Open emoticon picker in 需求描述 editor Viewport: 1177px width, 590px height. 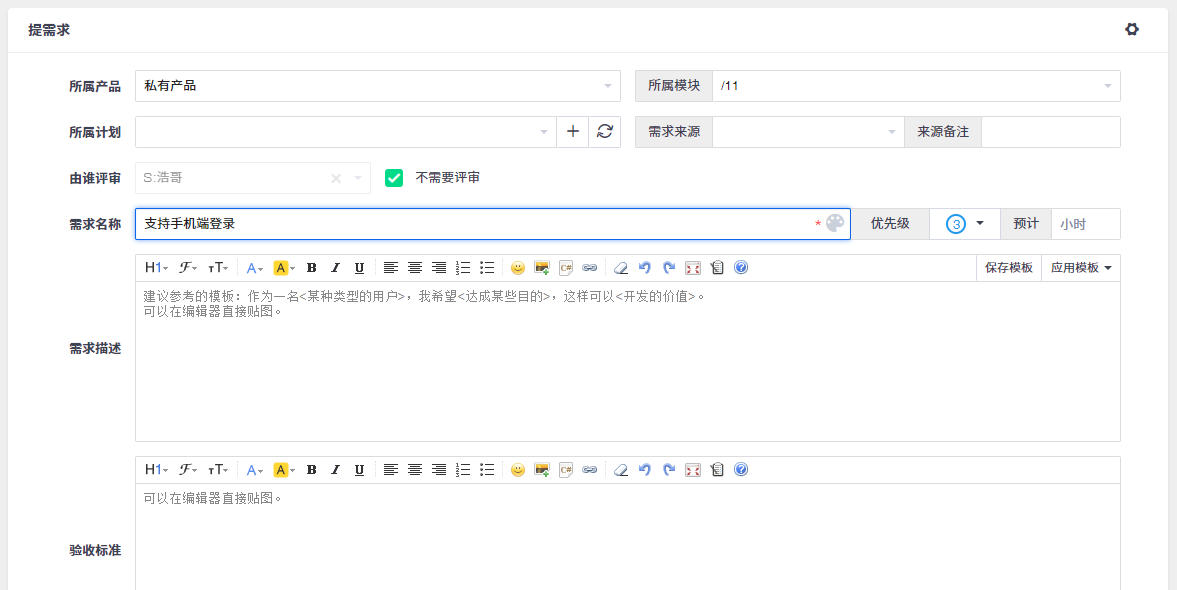click(517, 267)
